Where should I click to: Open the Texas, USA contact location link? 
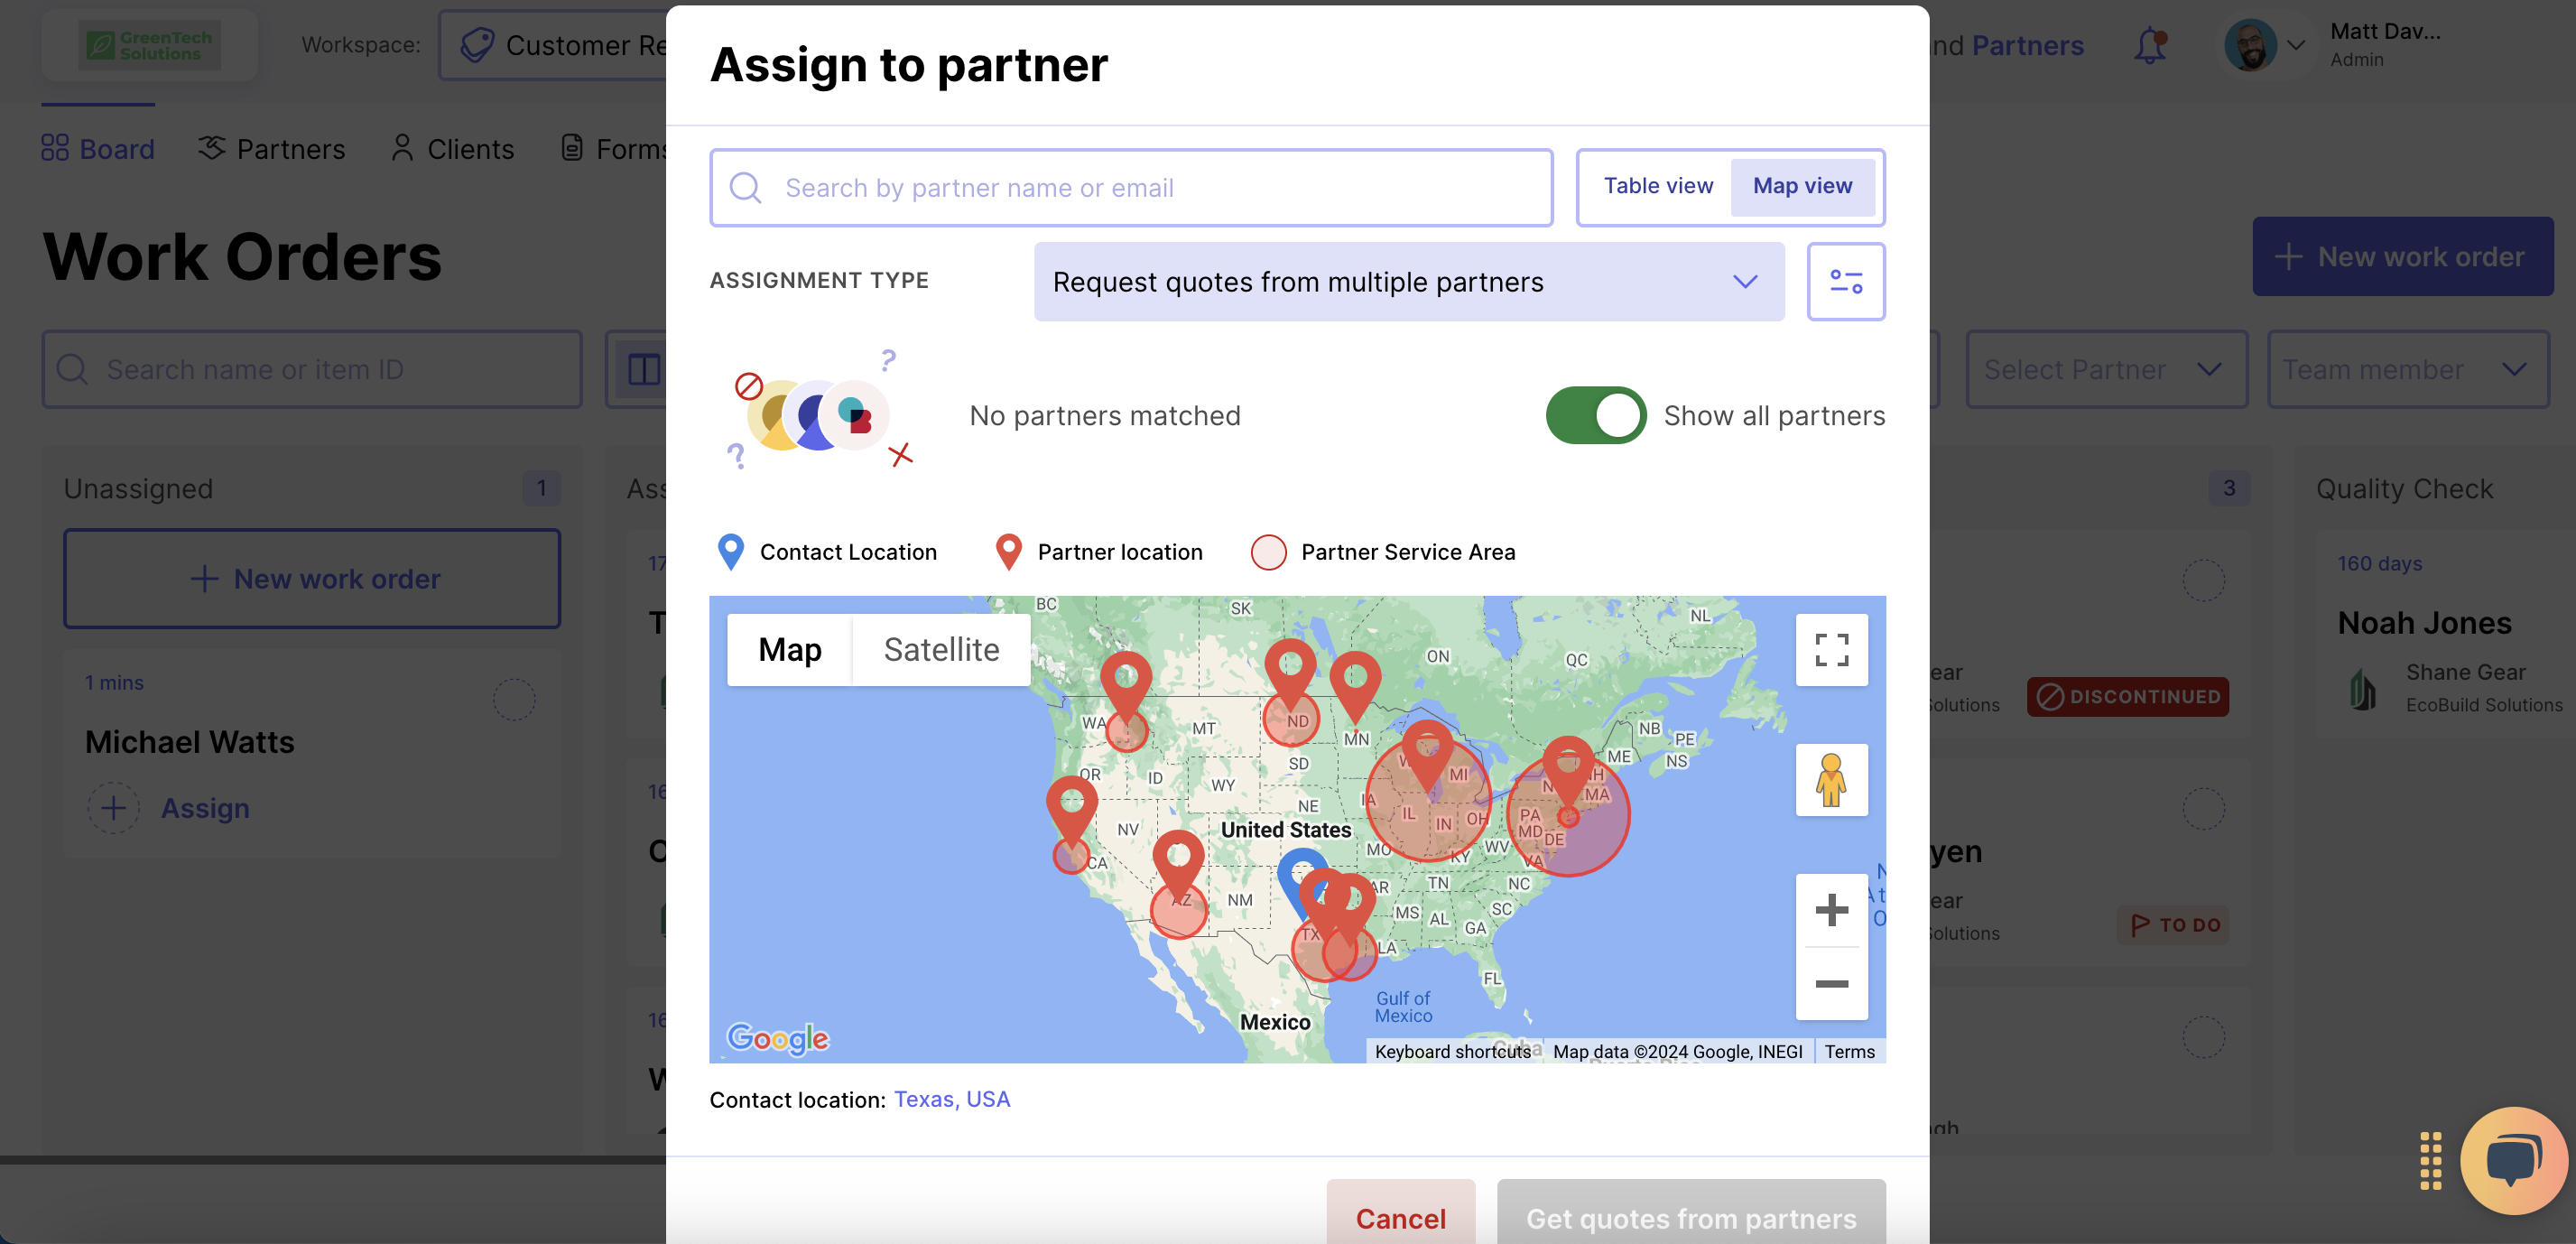[x=951, y=1099]
